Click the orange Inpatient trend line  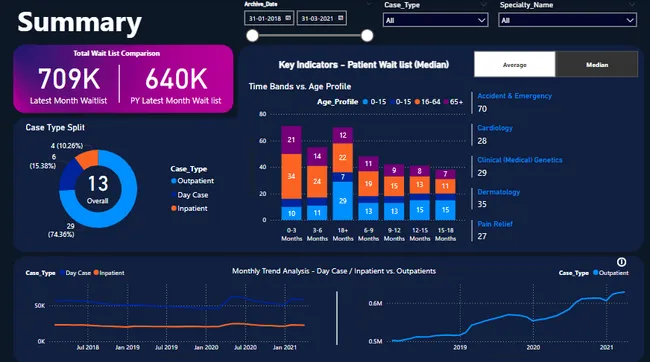click(179, 326)
